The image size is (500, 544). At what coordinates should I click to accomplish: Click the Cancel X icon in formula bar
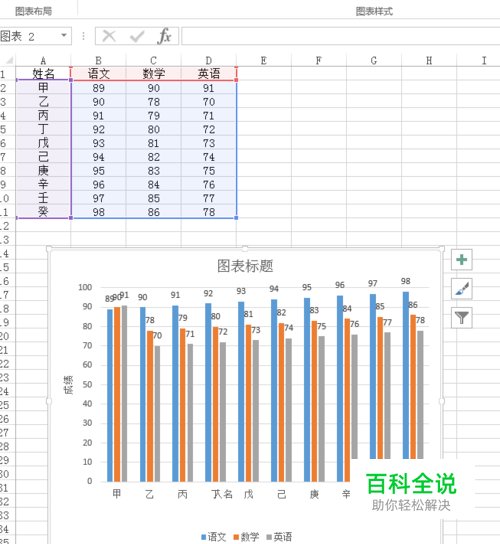click(109, 36)
